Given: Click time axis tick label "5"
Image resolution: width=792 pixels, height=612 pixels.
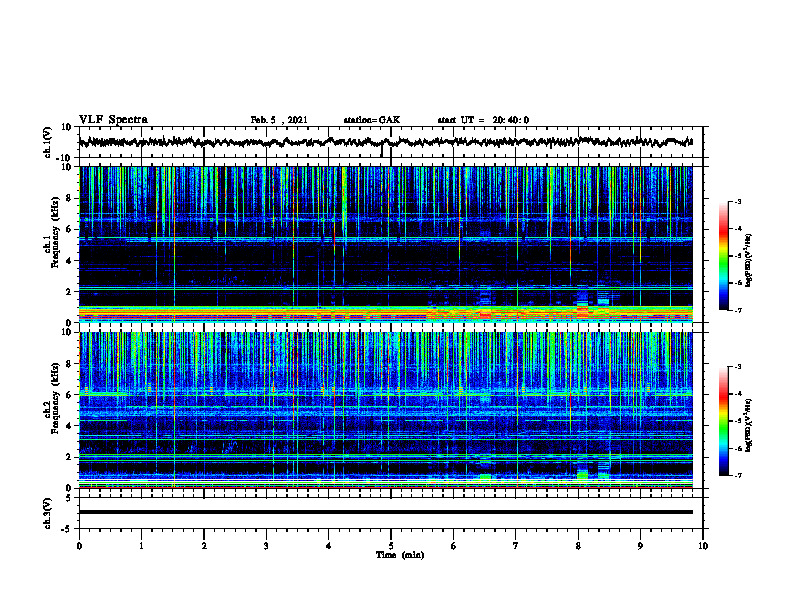Looking at the screenshot, I should (391, 546).
